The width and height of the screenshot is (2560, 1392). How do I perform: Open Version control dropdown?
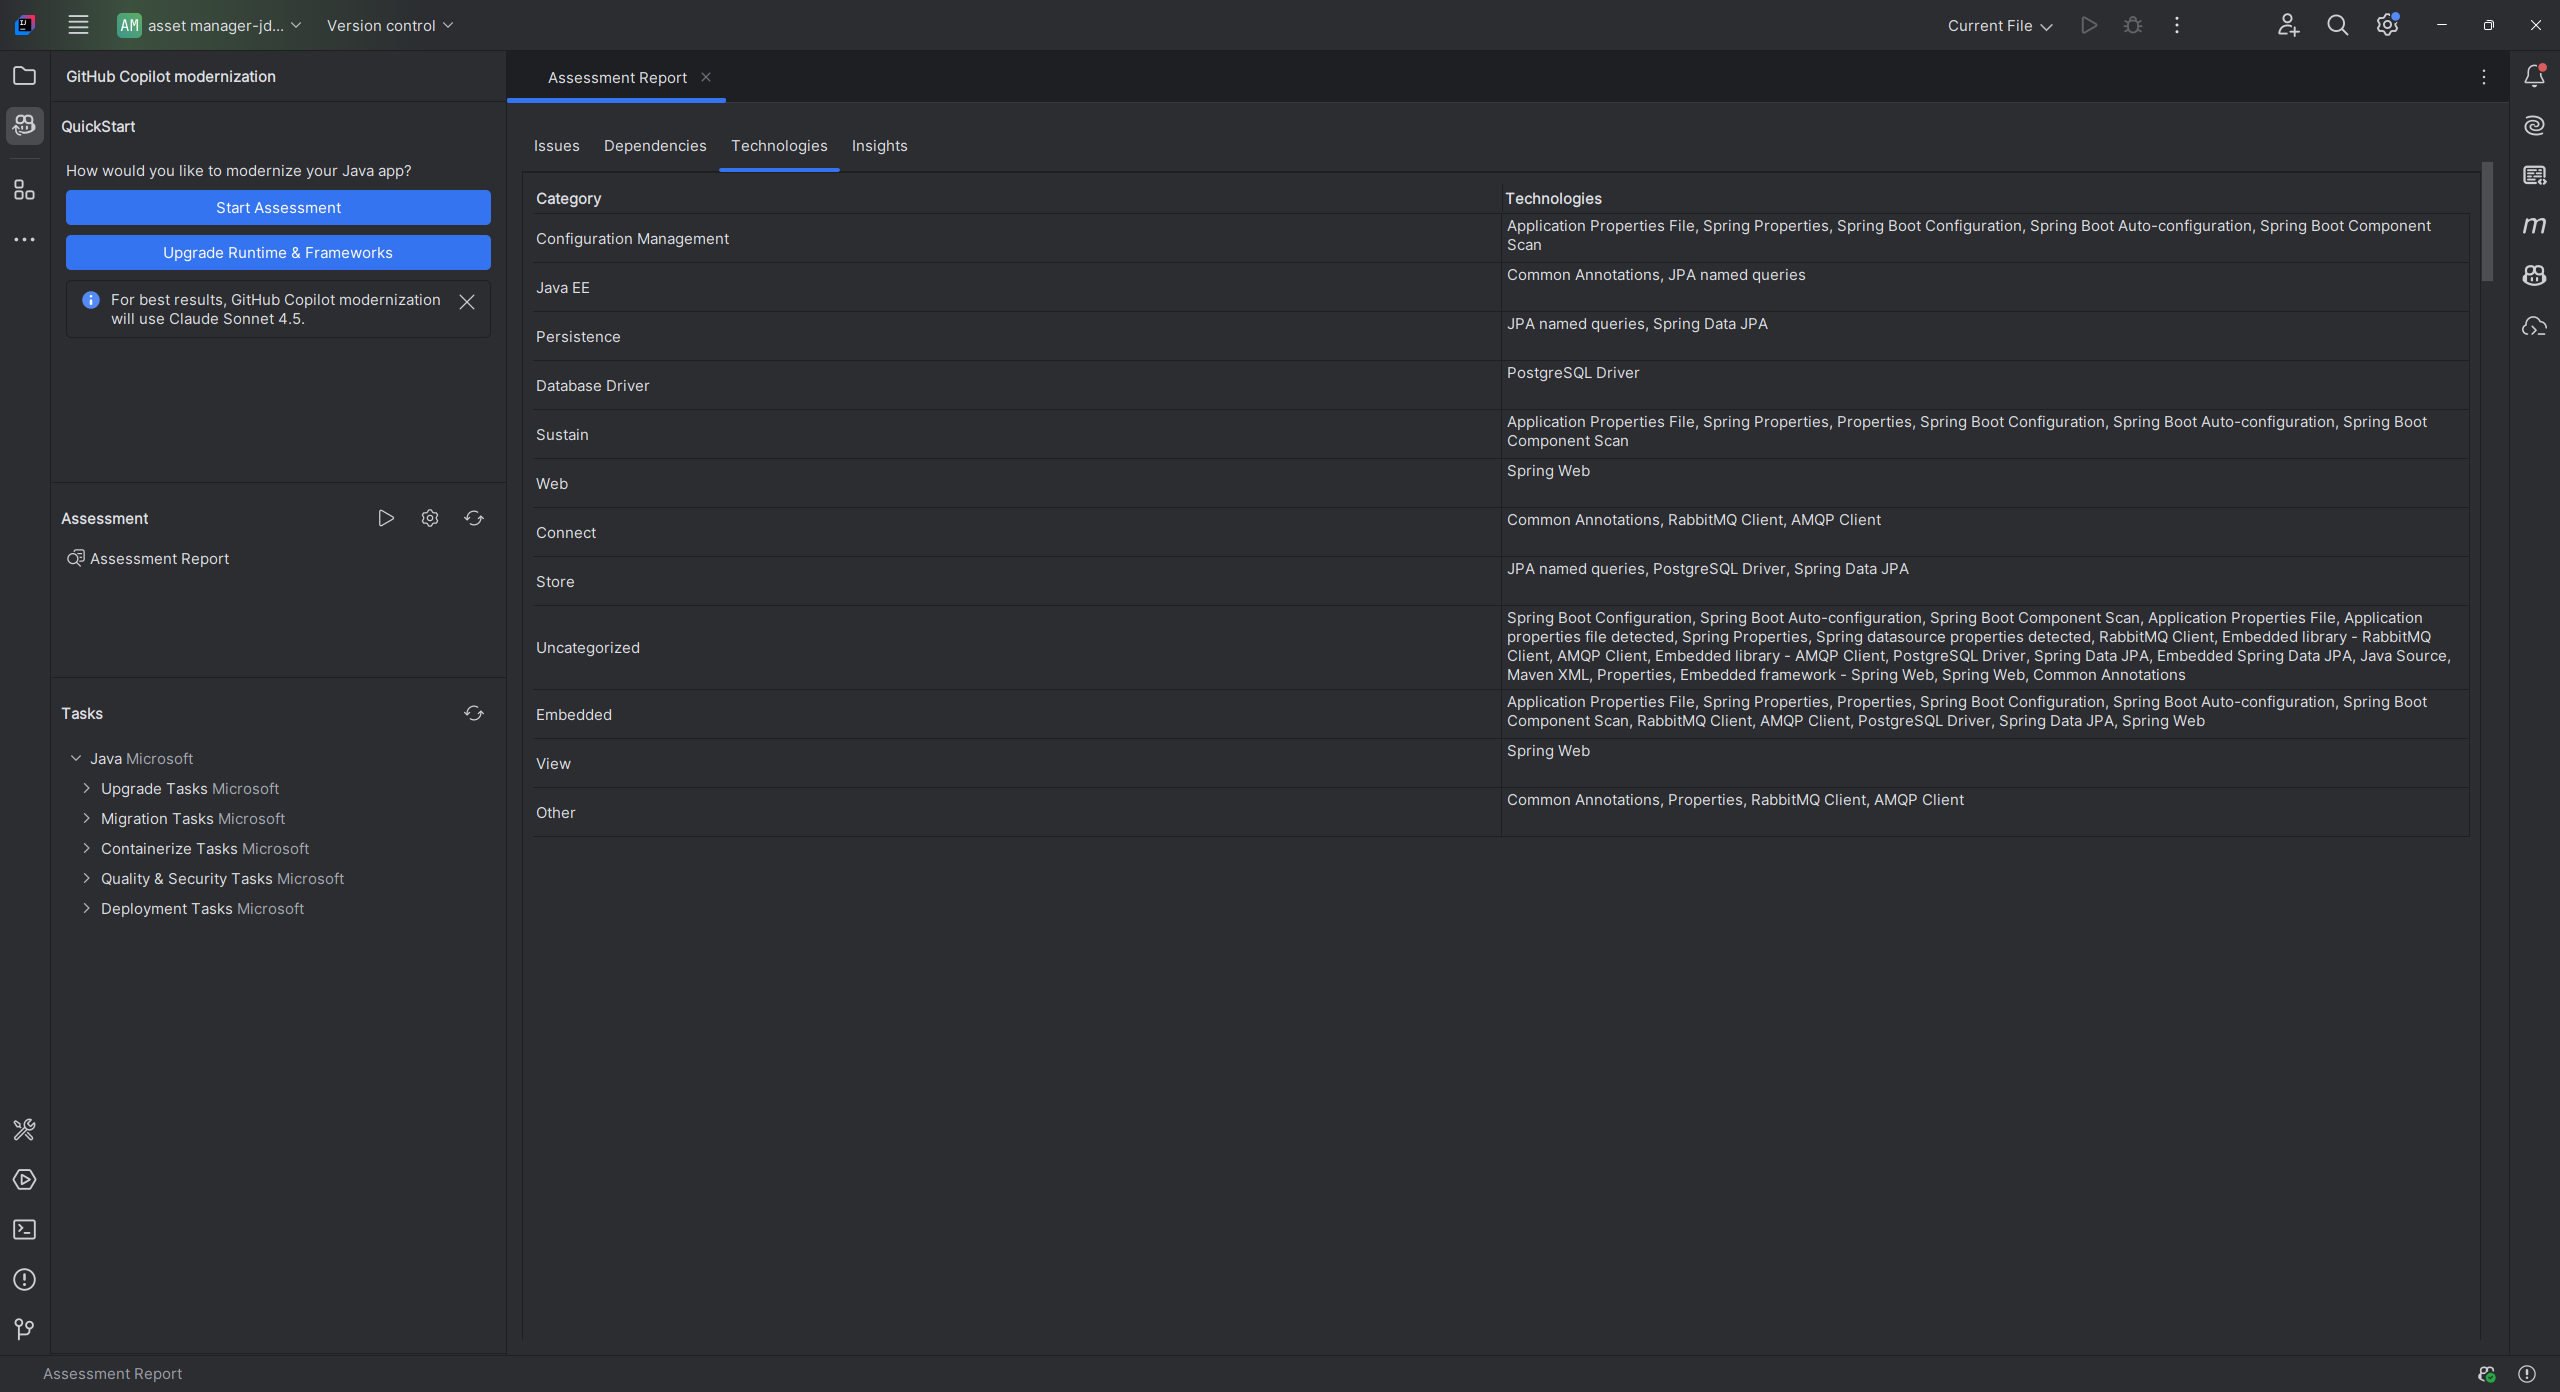[389, 26]
